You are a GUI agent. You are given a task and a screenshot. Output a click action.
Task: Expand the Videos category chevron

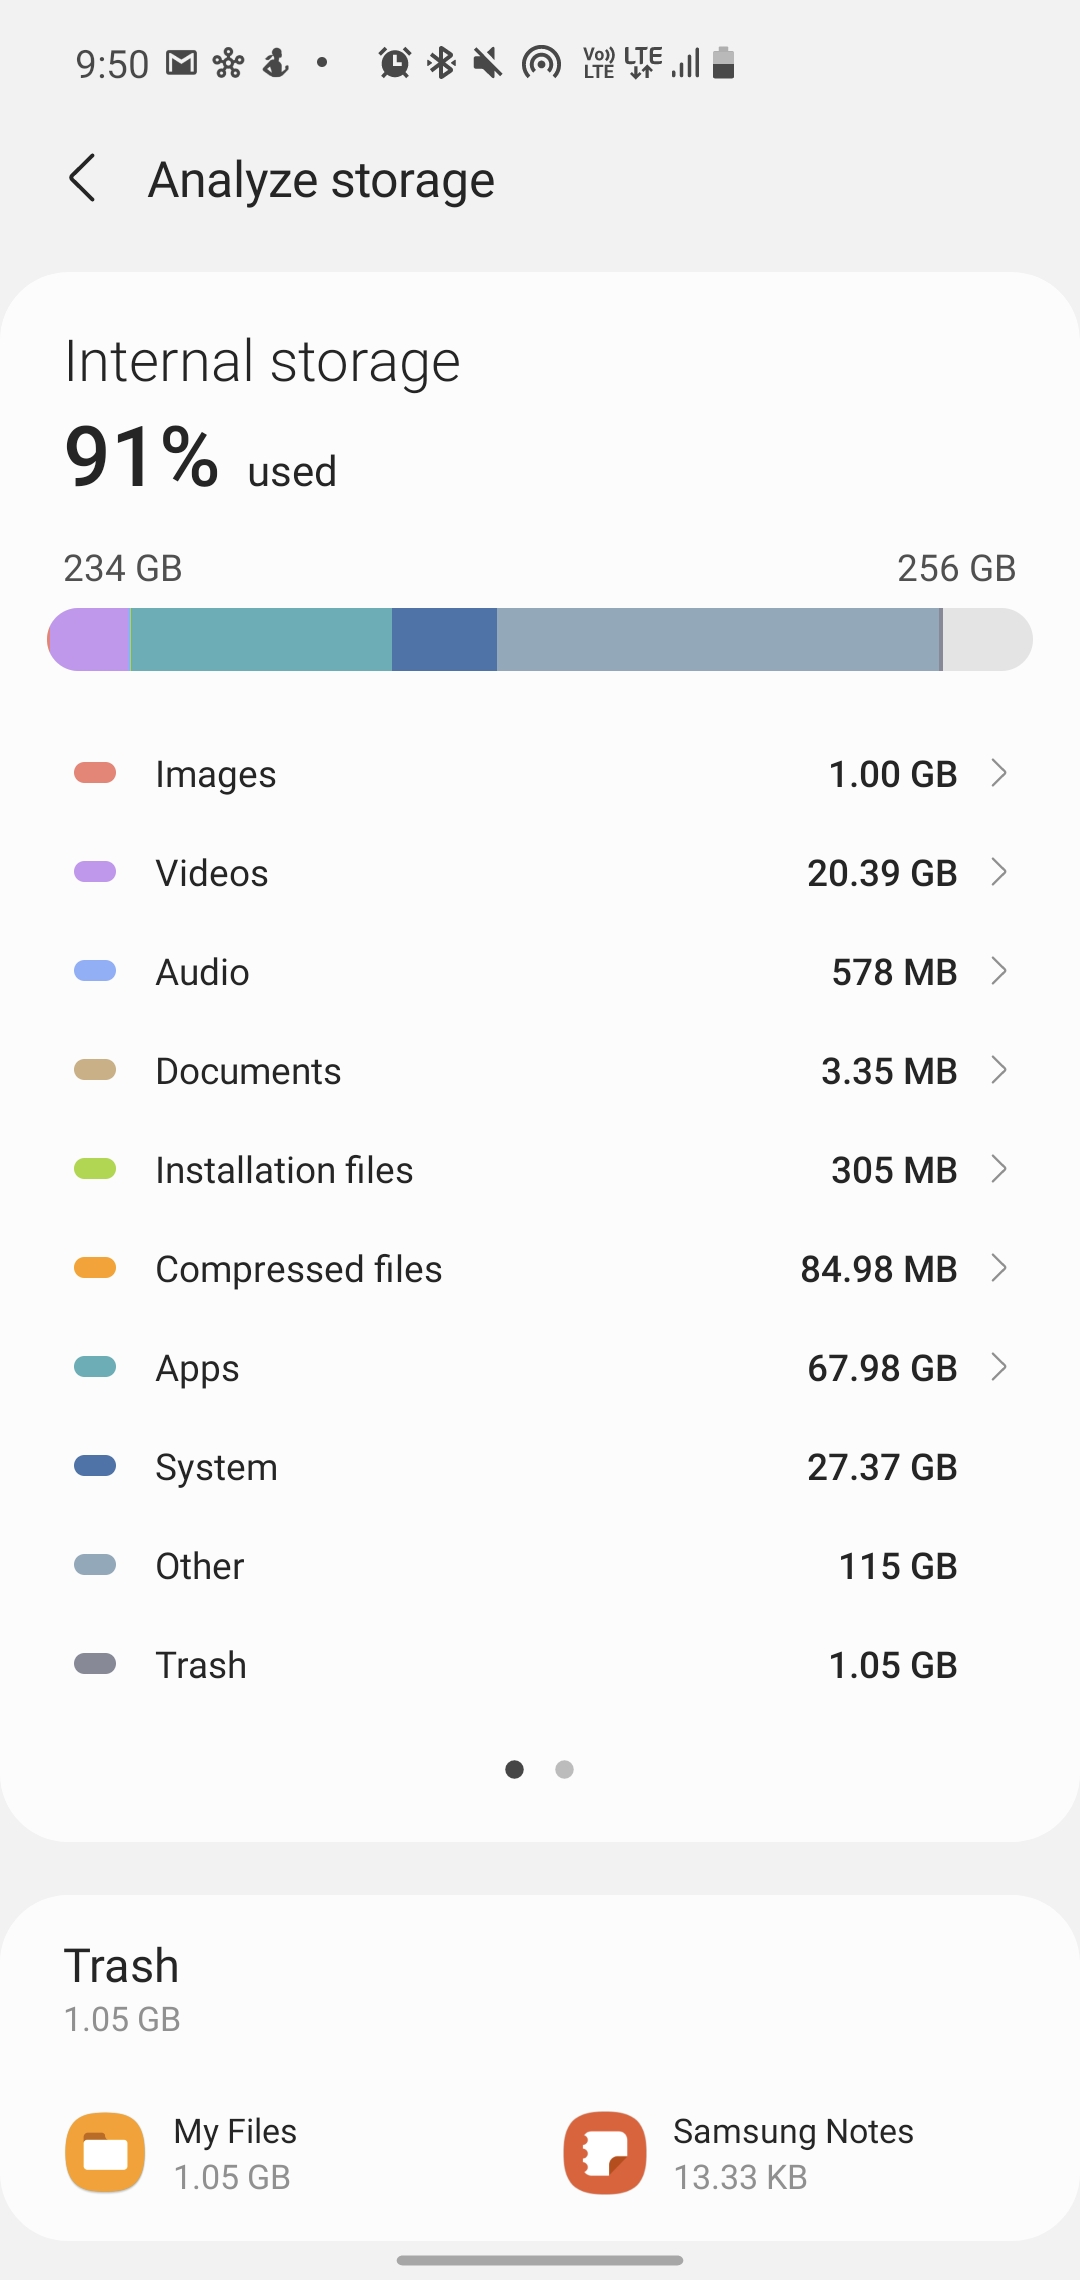998,872
